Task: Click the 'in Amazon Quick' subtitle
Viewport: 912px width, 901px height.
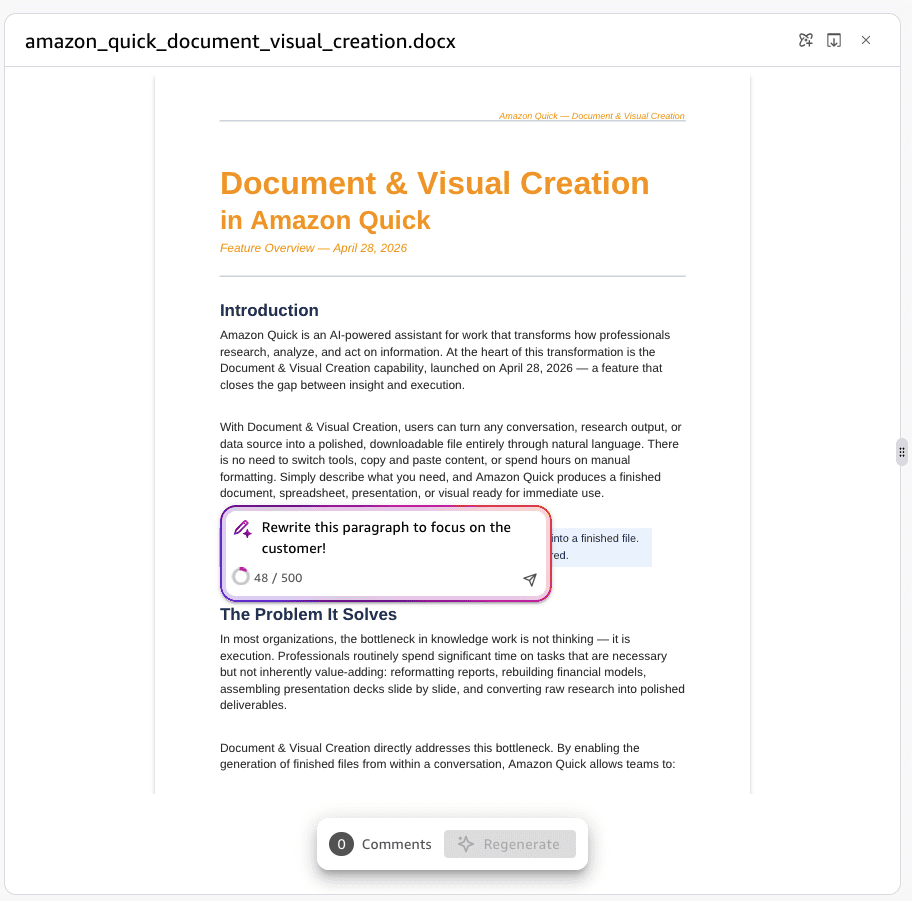Action: coord(325,220)
